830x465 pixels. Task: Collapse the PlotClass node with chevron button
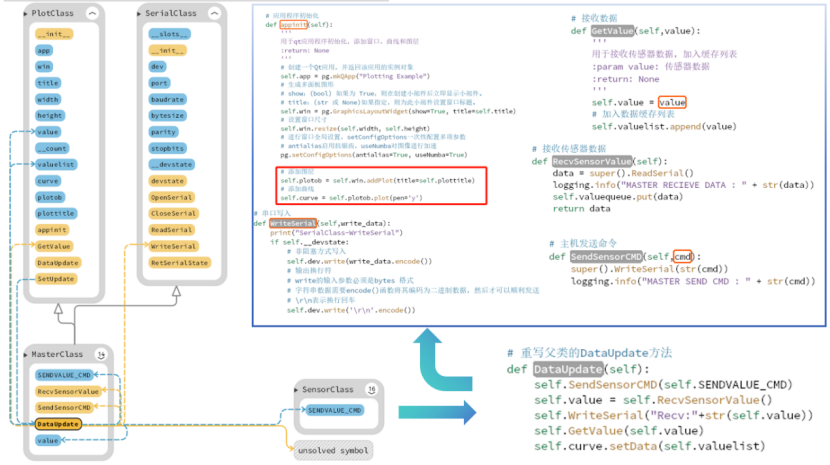92,13
